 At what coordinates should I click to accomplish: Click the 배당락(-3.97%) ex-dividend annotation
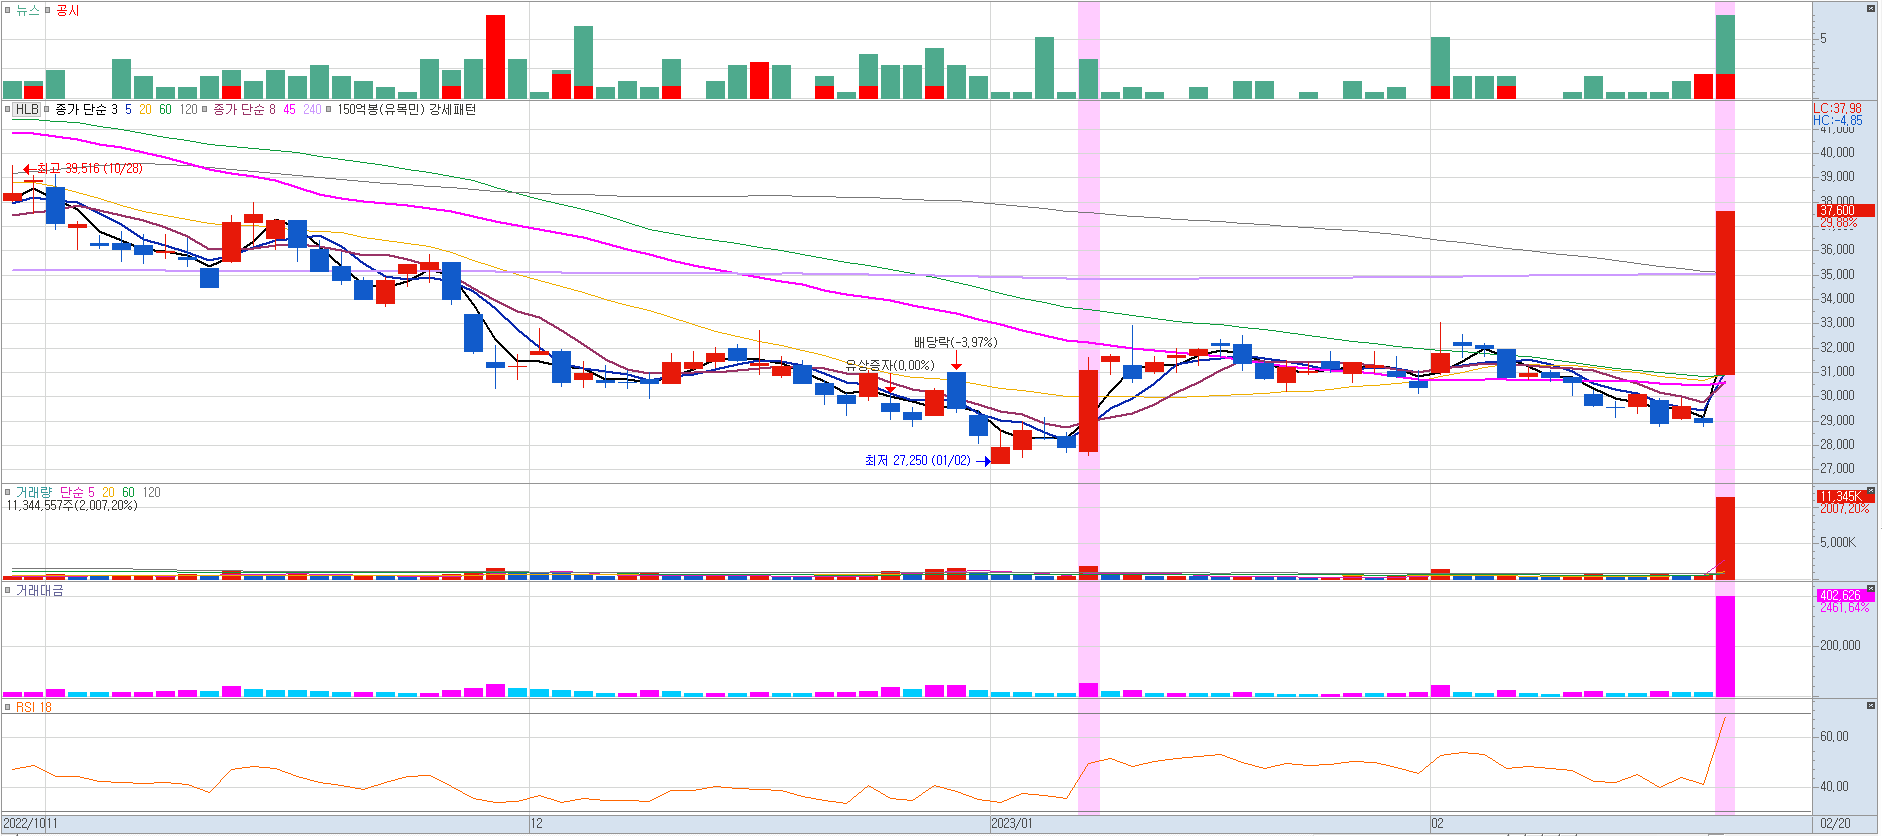pos(955,342)
